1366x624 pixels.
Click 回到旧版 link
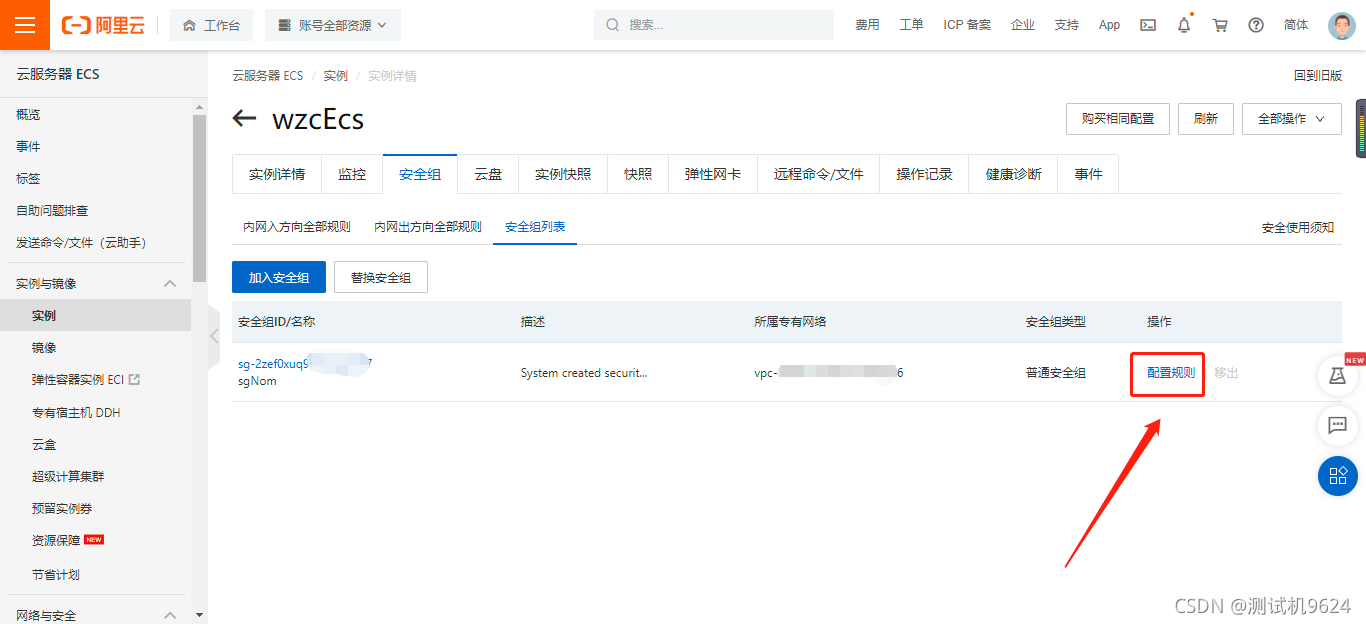coord(1318,76)
